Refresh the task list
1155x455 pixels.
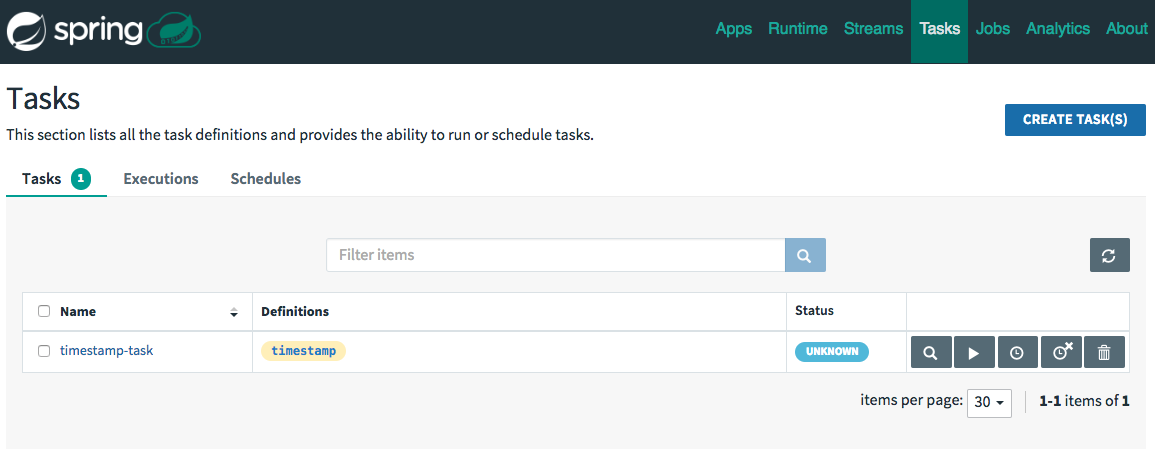click(1109, 255)
